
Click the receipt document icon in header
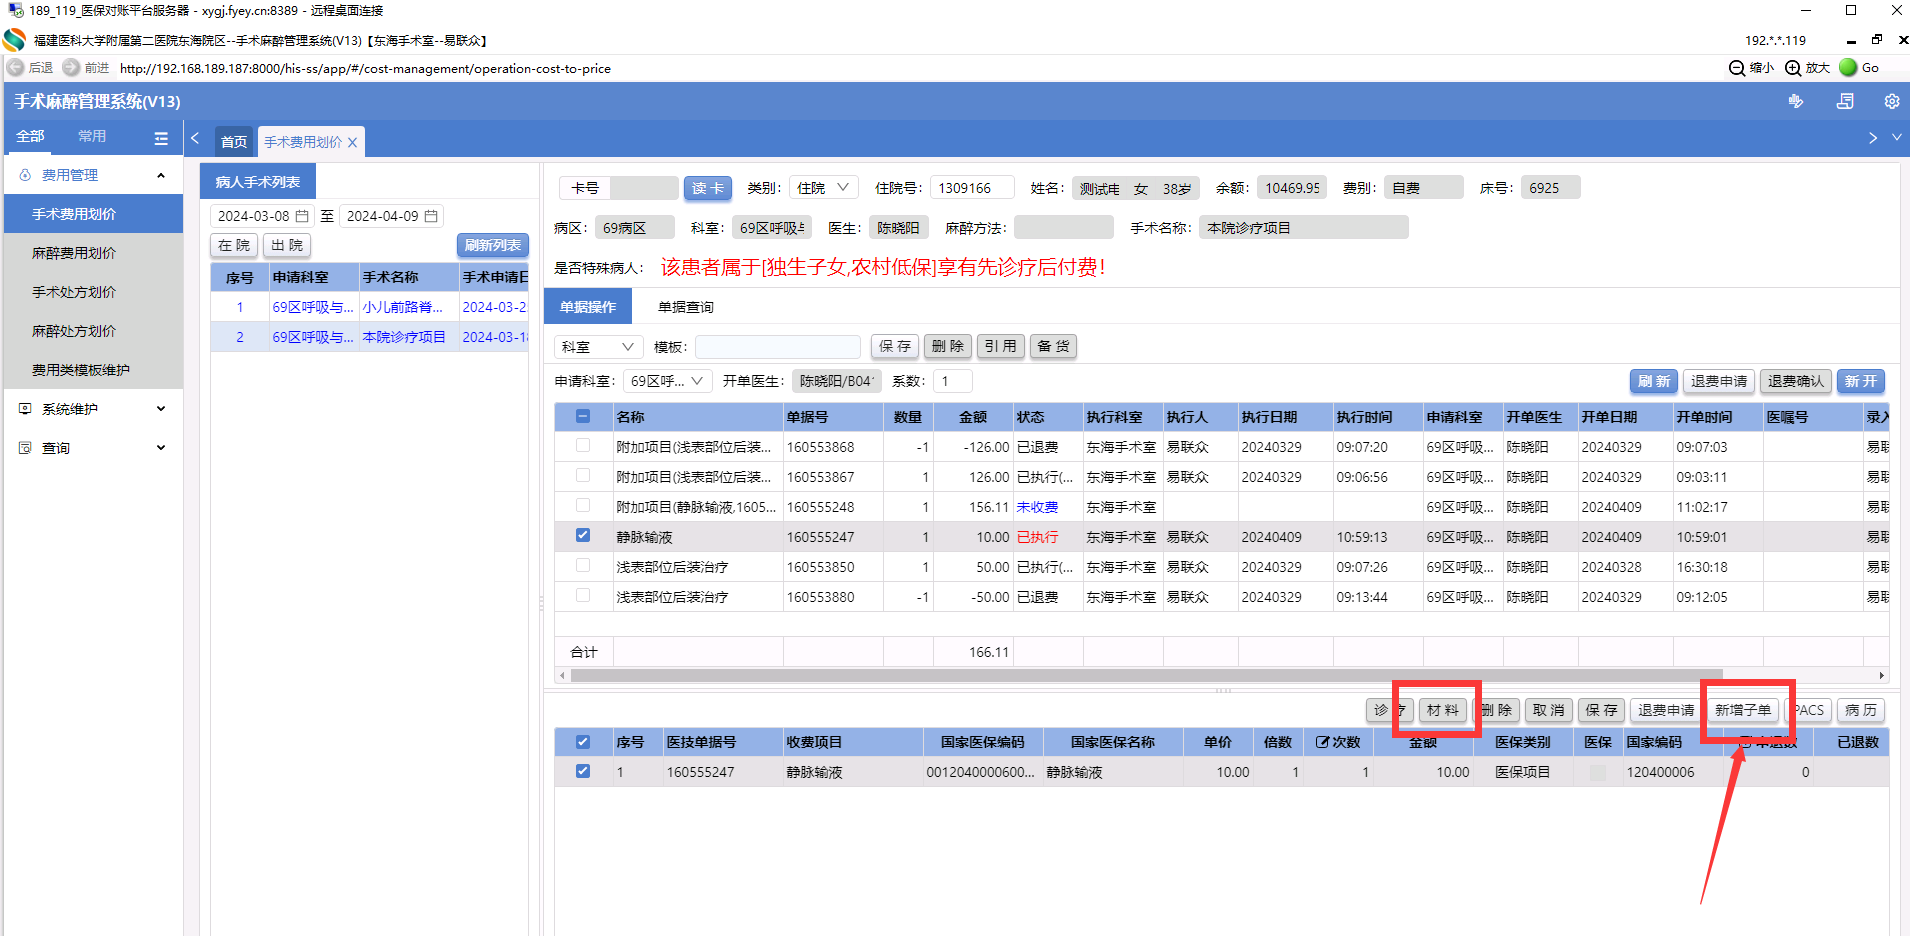(1845, 101)
